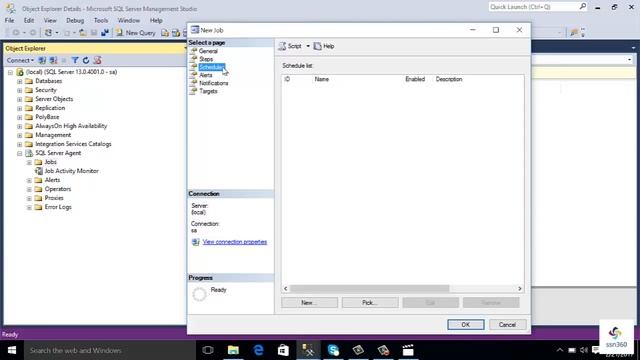
Task: Expand the Replication node
Action: point(20,108)
